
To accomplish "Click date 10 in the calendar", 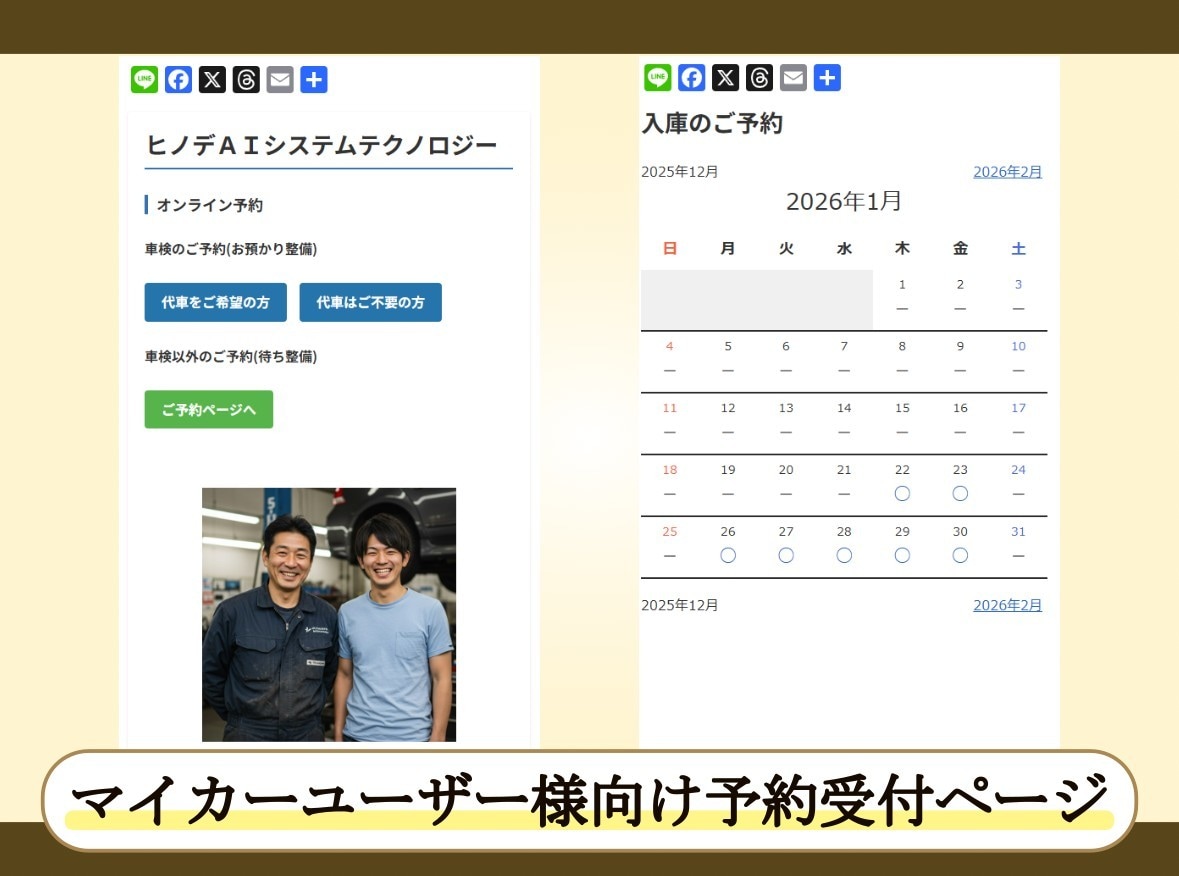I will tap(1018, 347).
